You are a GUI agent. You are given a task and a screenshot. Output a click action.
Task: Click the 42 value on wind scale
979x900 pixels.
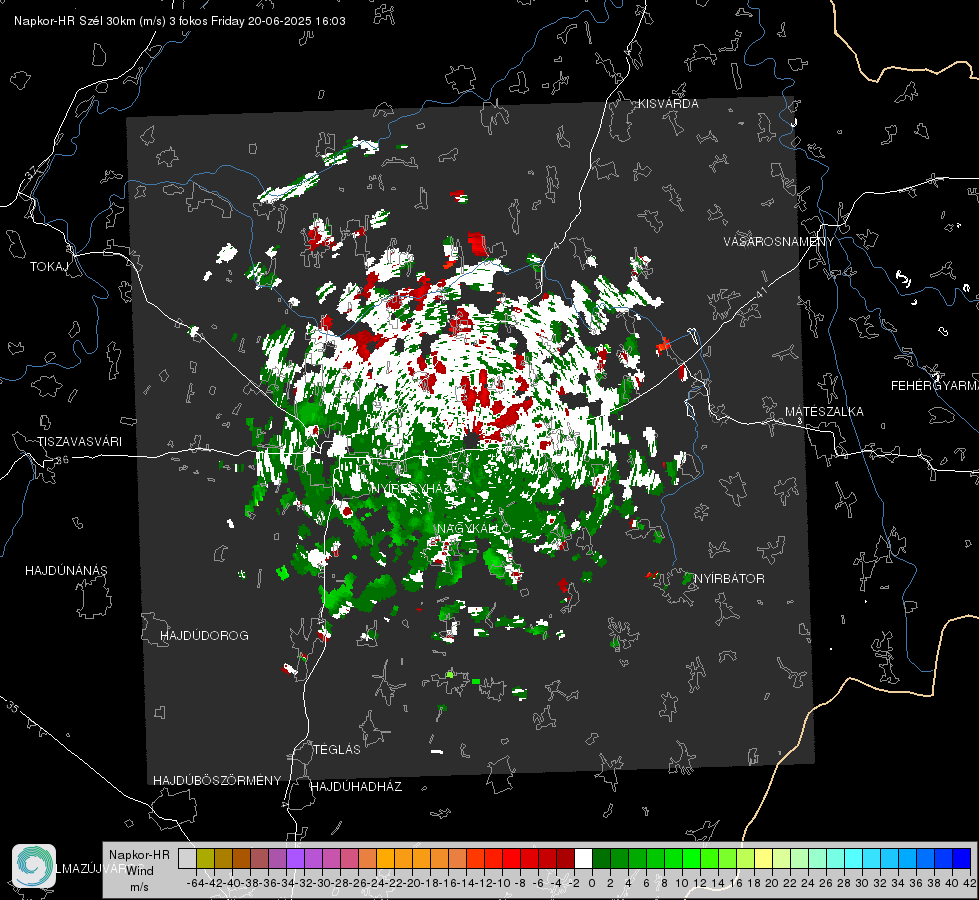coord(969,883)
